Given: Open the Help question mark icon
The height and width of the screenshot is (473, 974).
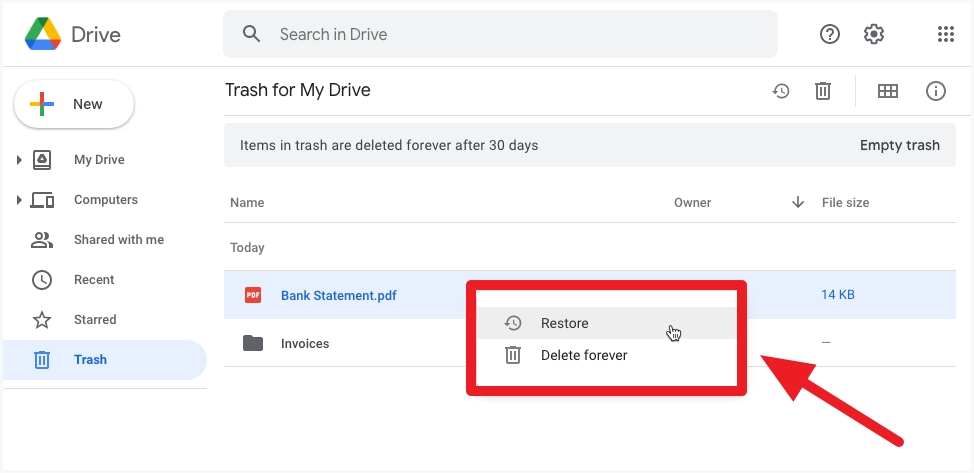Looking at the screenshot, I should click(x=830, y=35).
